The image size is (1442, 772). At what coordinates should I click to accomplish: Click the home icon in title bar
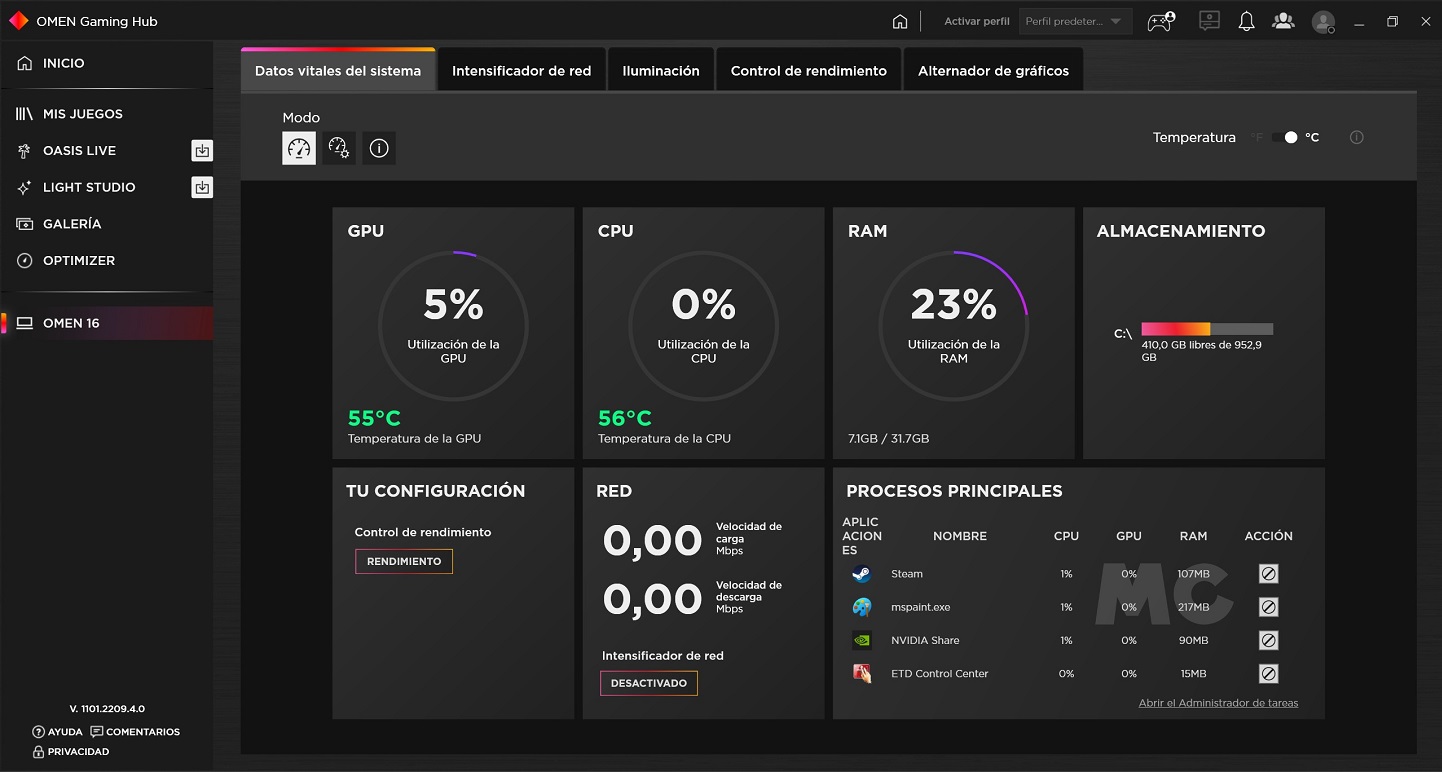point(900,21)
